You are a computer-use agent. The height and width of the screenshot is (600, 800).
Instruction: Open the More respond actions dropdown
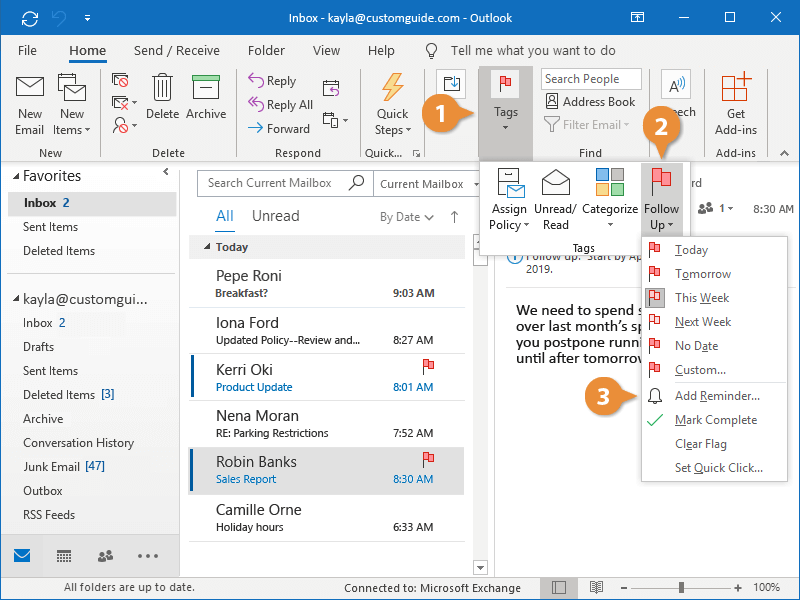pyautogui.click(x=335, y=120)
